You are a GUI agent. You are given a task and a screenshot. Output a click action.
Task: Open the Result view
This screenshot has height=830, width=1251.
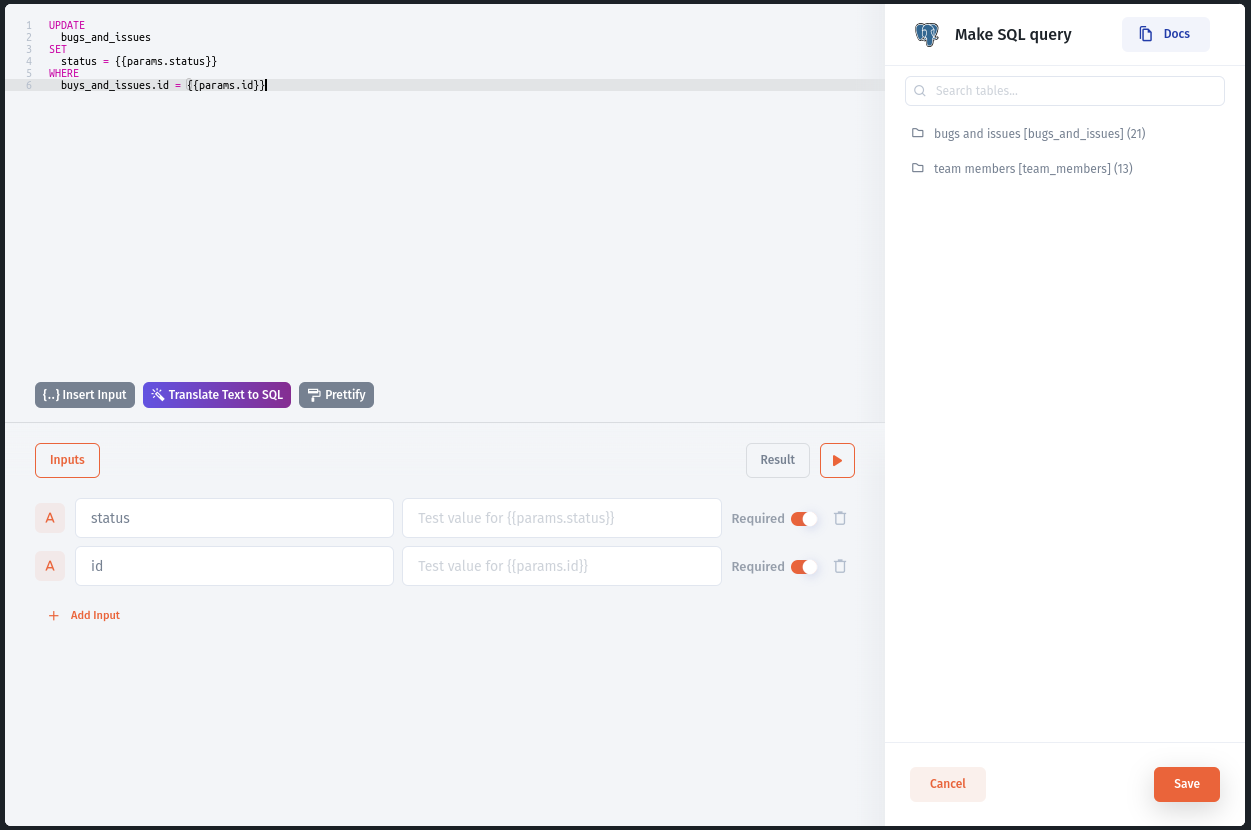777,460
